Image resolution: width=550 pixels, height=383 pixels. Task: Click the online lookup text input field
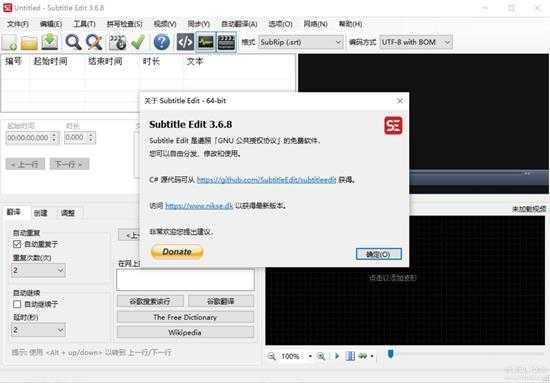(185, 280)
